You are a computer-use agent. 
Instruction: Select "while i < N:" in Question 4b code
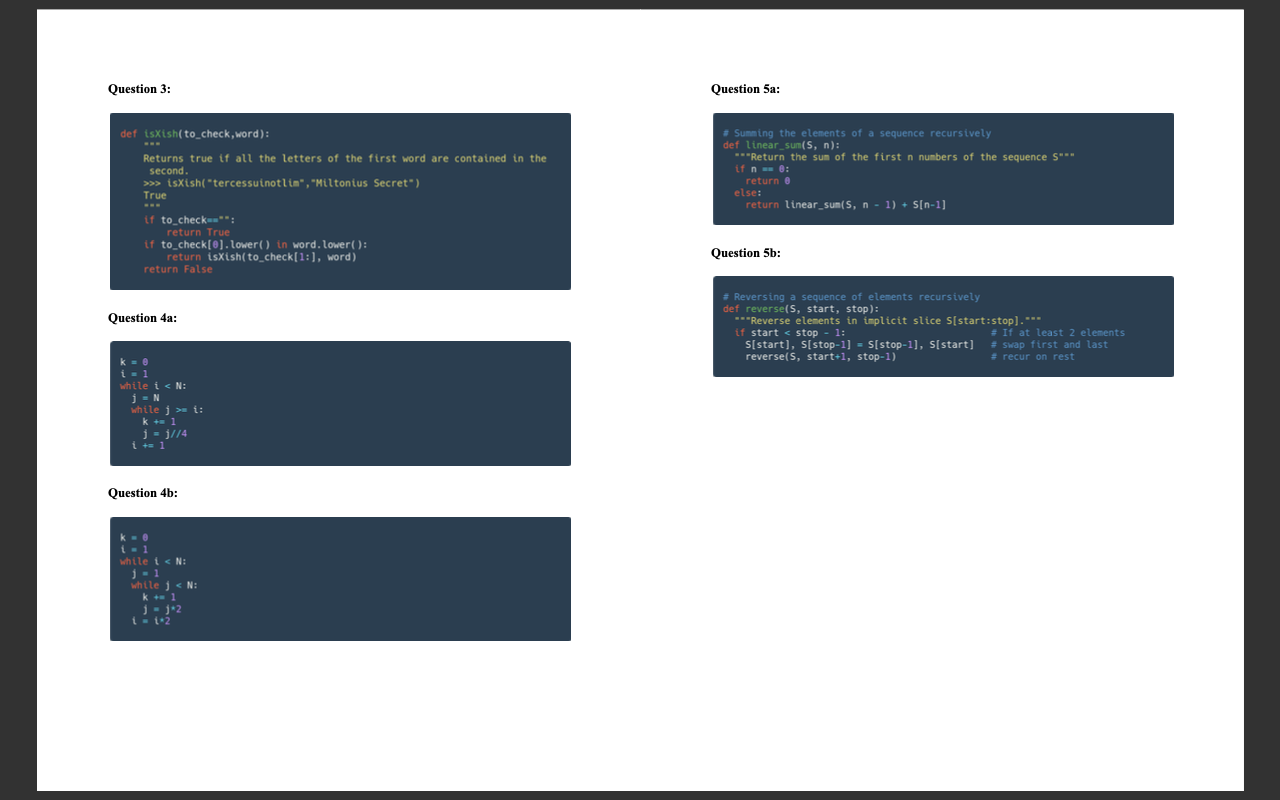click(x=153, y=561)
